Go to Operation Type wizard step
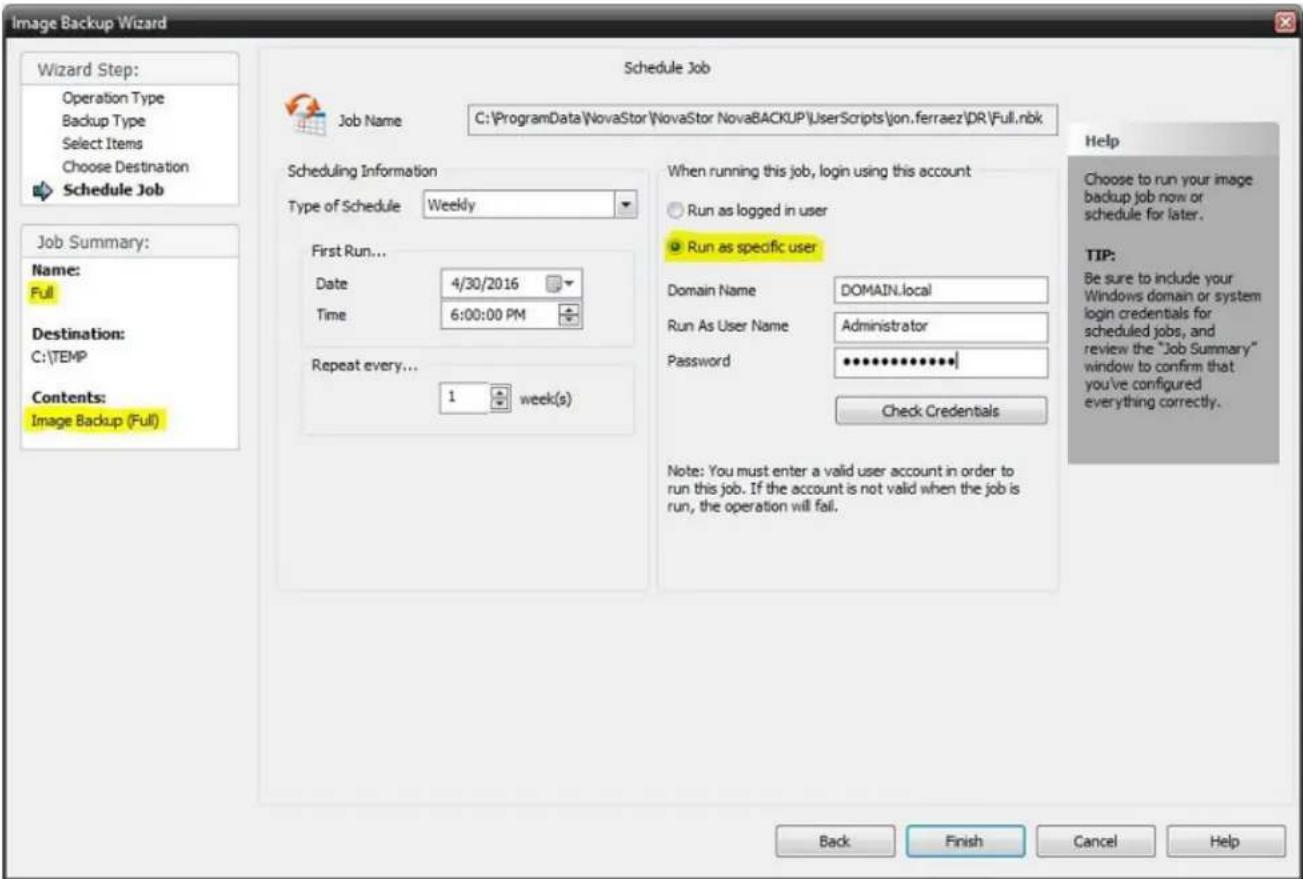 [x=113, y=99]
